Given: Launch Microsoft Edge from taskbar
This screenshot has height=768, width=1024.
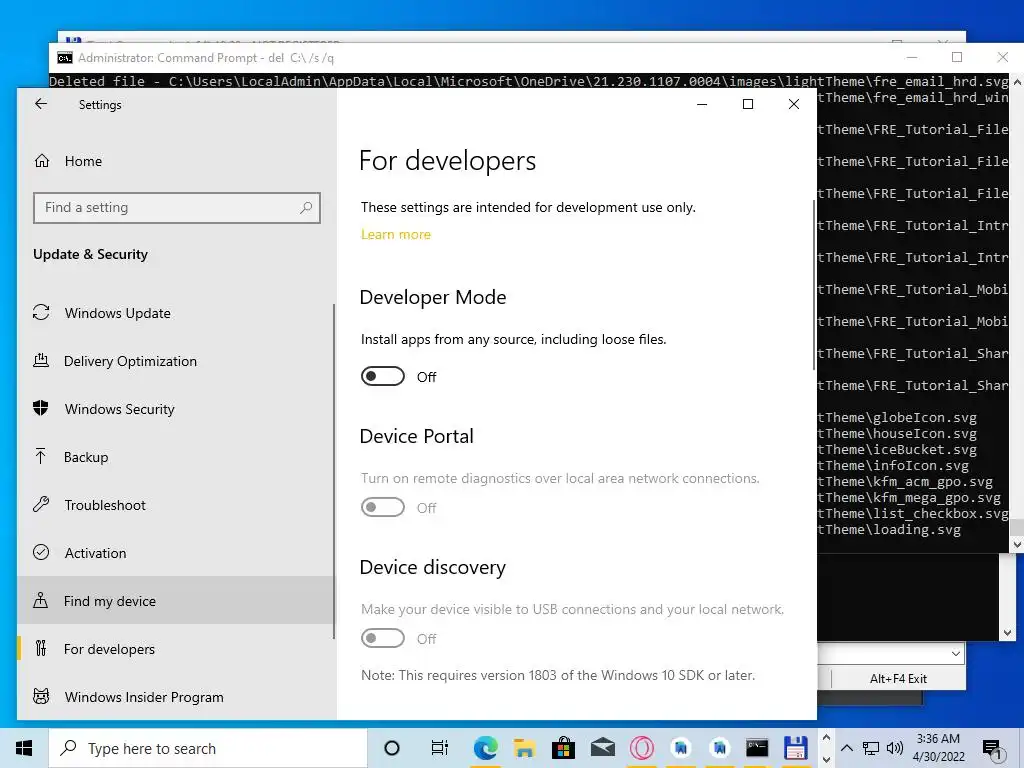Looking at the screenshot, I should [485, 748].
